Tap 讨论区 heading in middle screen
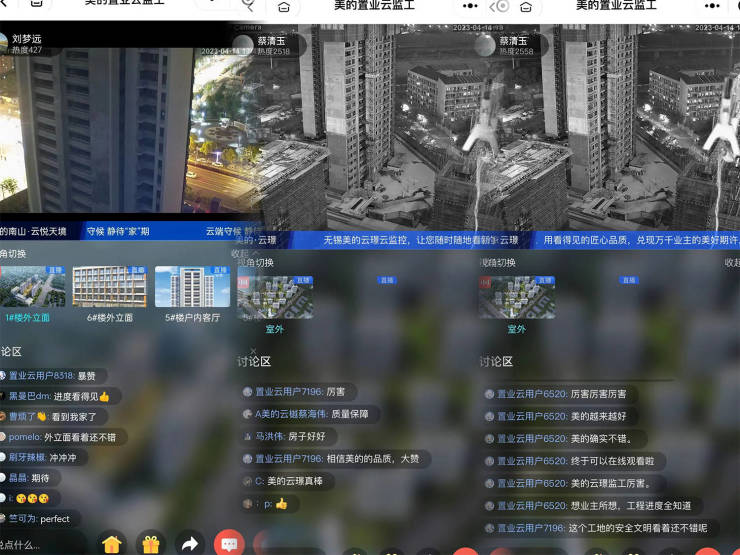This screenshot has height=555, width=740. point(254,362)
